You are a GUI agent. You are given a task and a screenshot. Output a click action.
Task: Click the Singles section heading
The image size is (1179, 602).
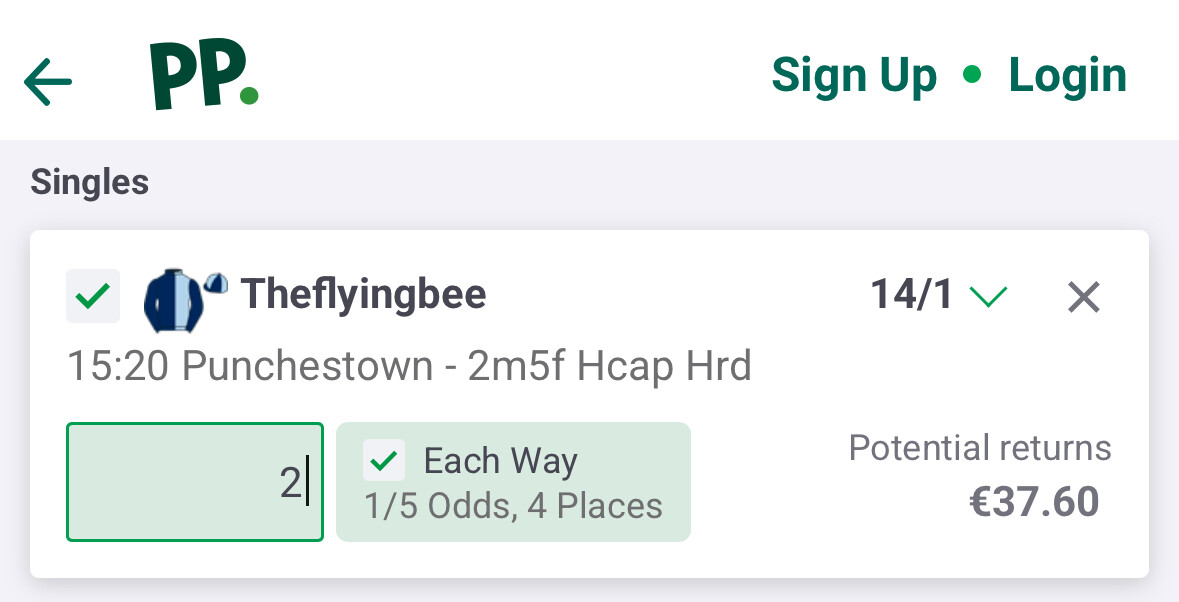(x=90, y=183)
